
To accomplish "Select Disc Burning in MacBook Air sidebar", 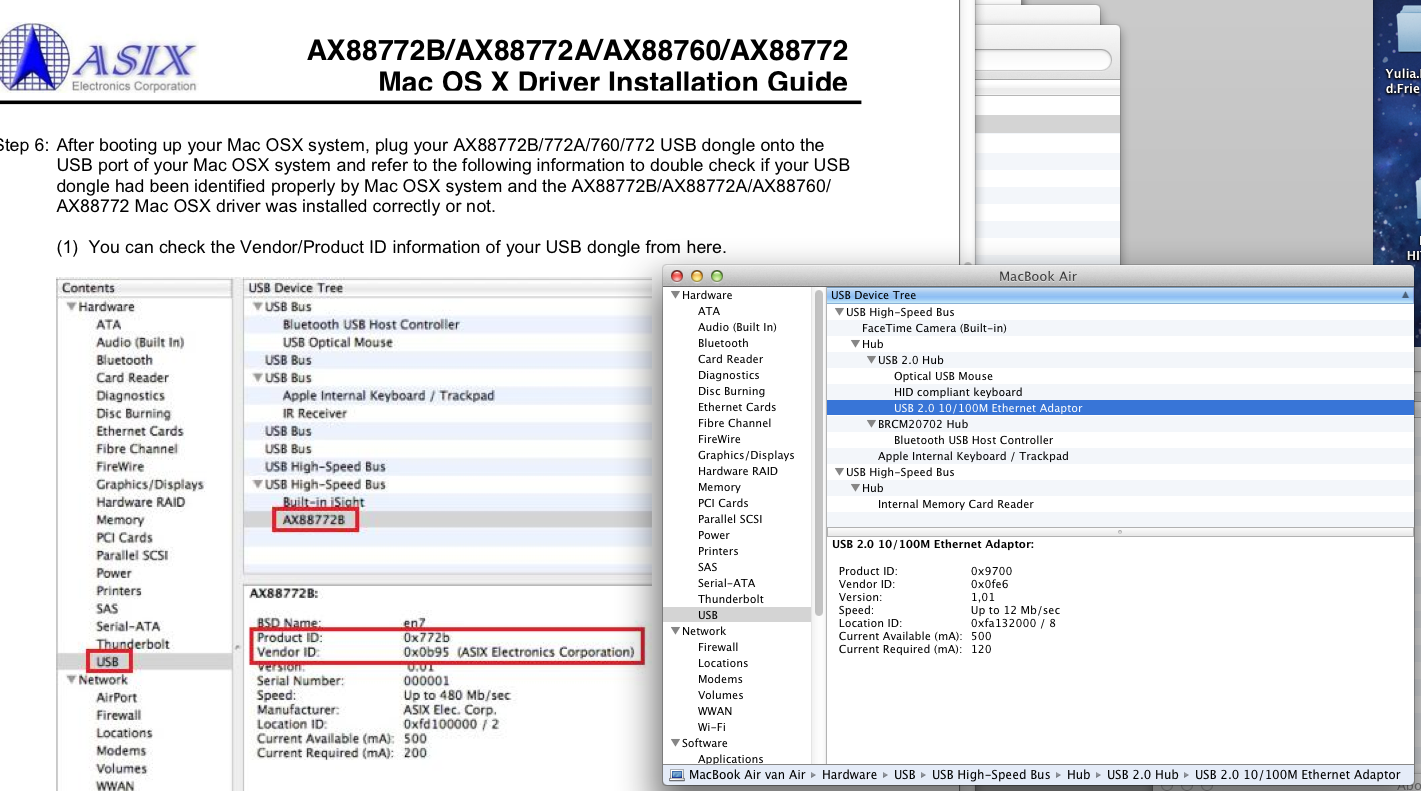I will [x=731, y=391].
